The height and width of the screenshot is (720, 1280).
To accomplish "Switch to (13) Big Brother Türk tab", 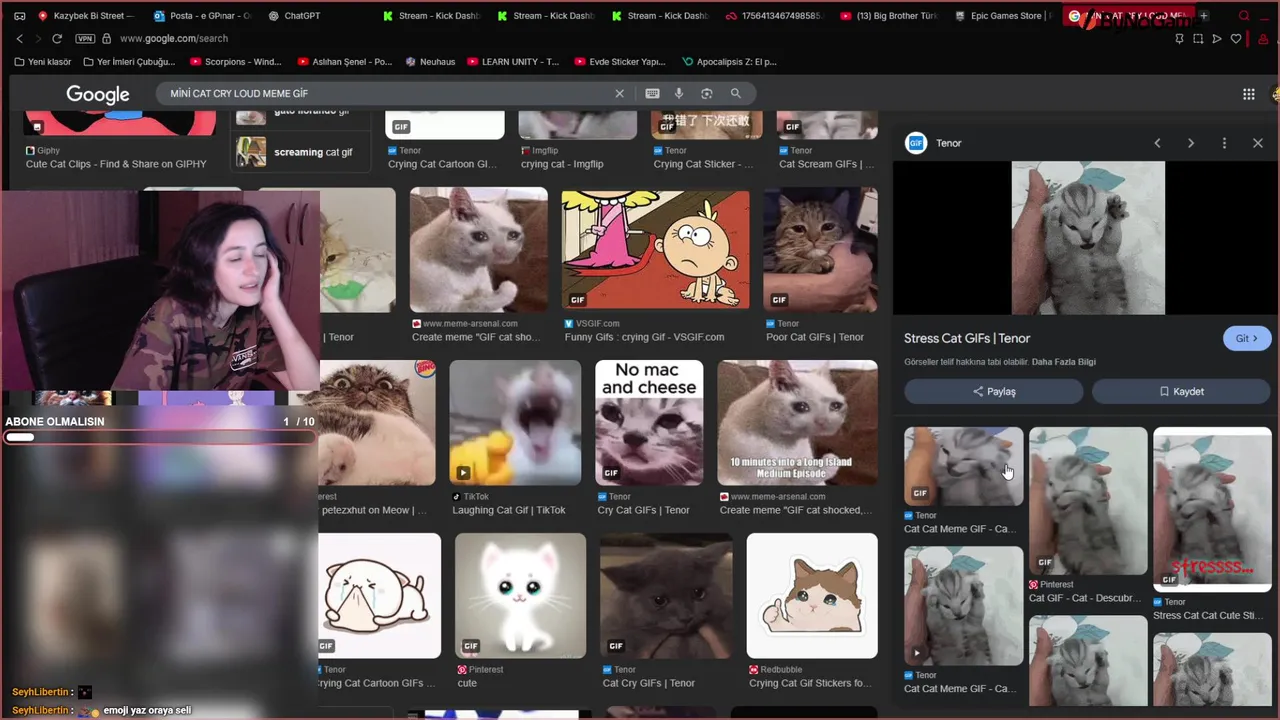I will pyautogui.click(x=890, y=16).
